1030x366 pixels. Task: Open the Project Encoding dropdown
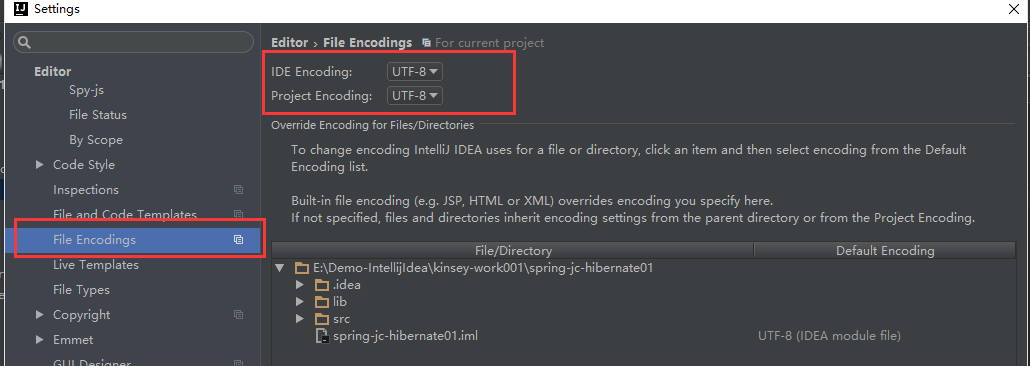414,96
